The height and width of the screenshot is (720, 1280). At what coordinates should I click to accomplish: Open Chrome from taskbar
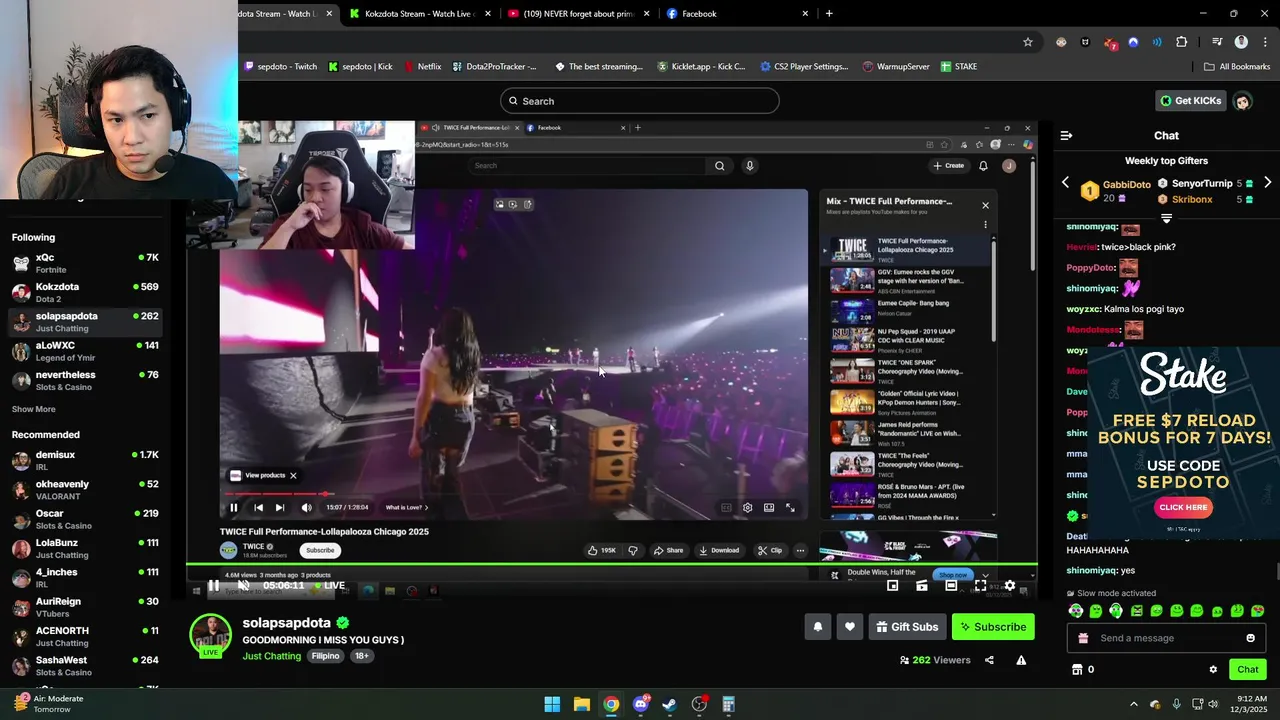(x=611, y=704)
